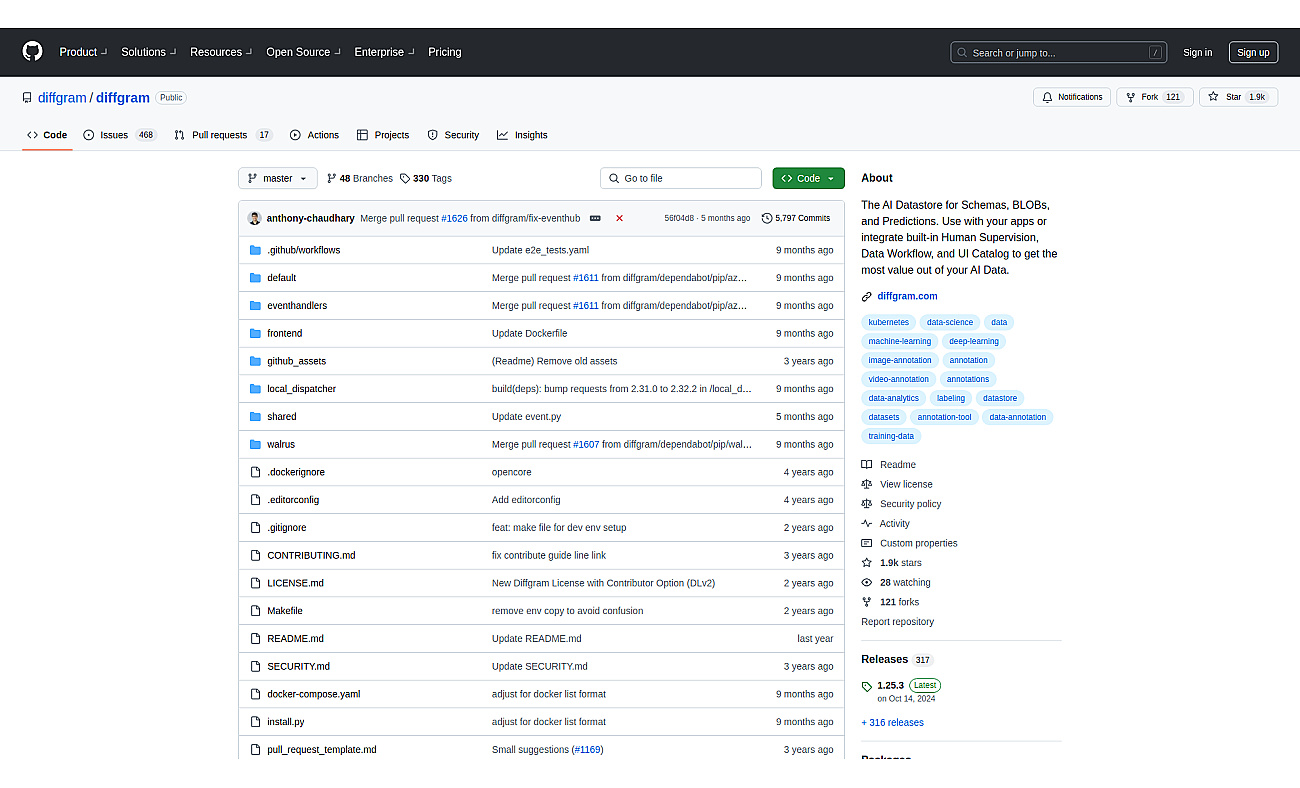Click the history clock icon near Commits

[767, 218]
